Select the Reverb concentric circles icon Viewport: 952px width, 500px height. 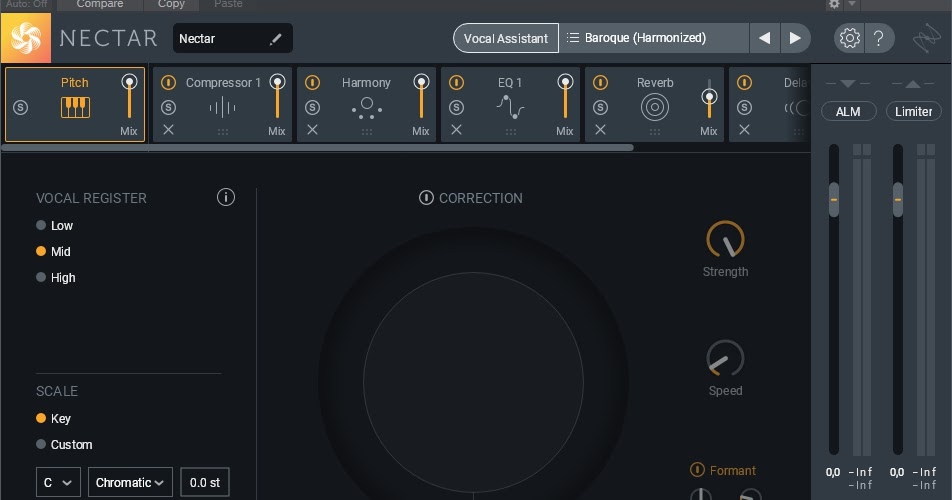pyautogui.click(x=654, y=107)
